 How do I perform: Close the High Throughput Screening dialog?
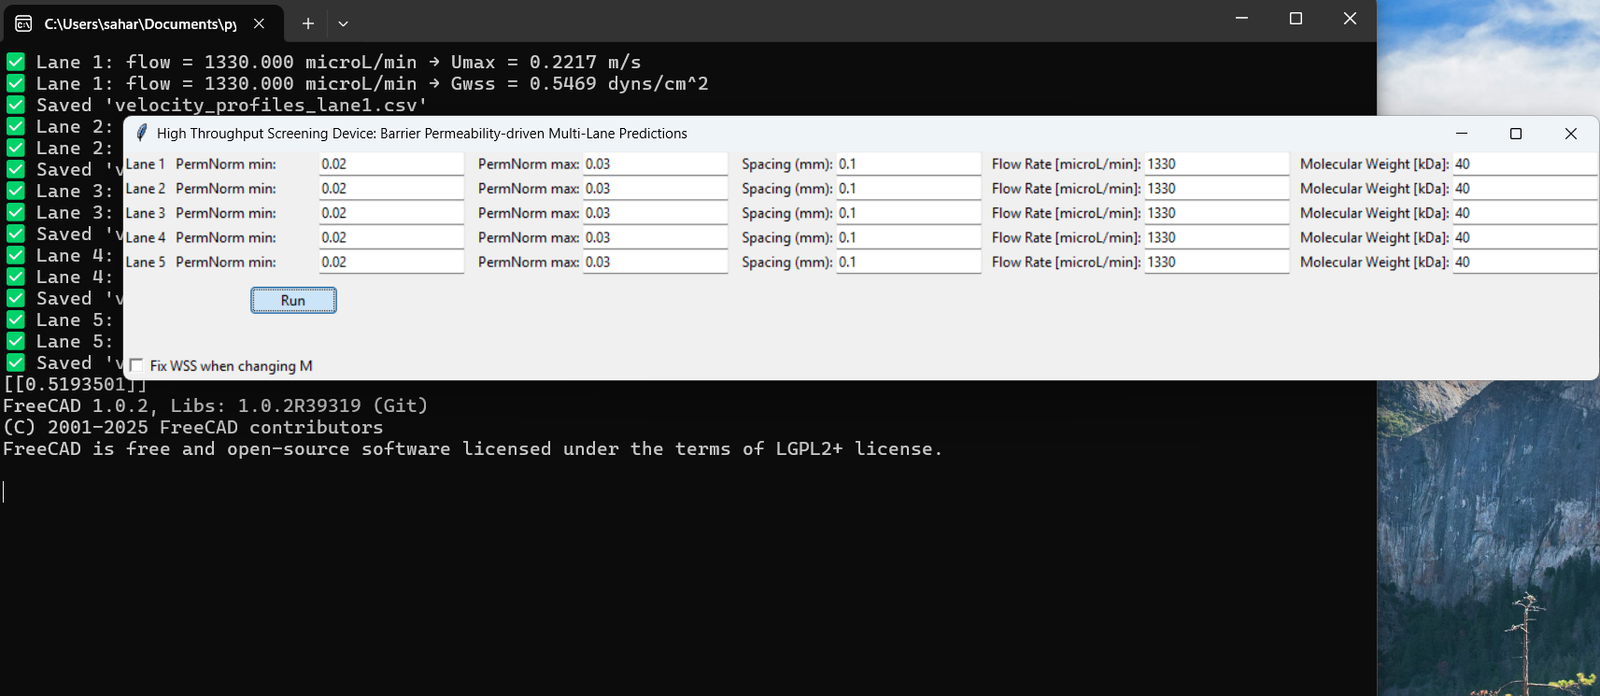(1570, 133)
